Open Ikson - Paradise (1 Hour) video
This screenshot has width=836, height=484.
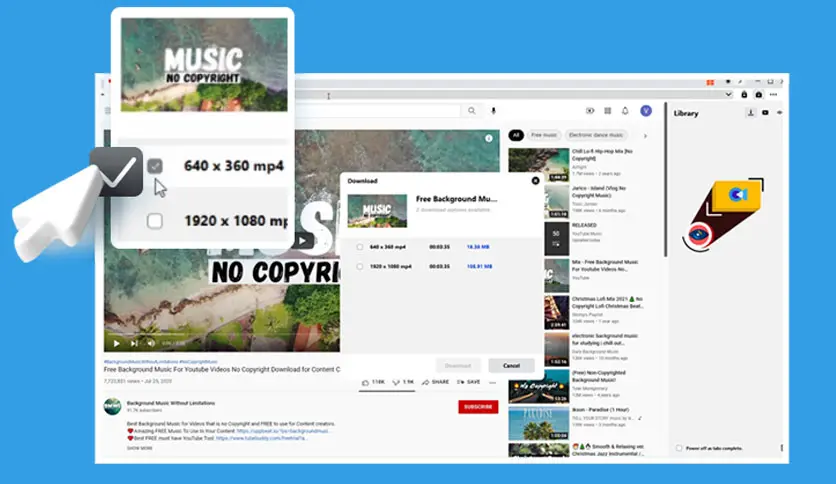click(x=576, y=423)
